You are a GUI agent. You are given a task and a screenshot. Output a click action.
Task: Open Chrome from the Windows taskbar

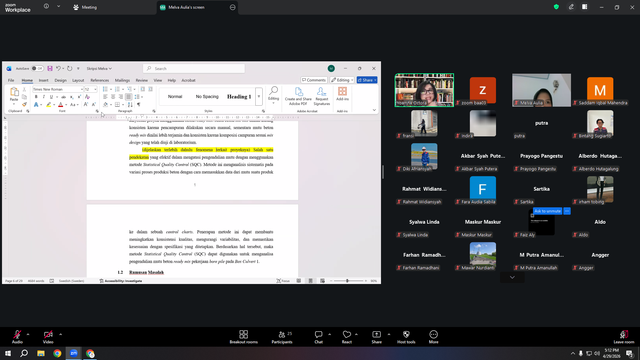[x=57, y=353]
